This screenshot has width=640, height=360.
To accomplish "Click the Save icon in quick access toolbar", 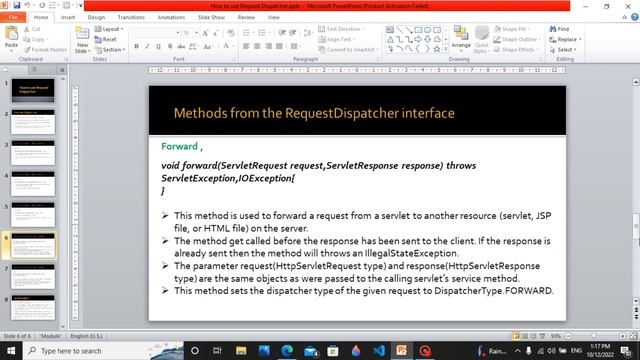I will [x=17, y=5].
